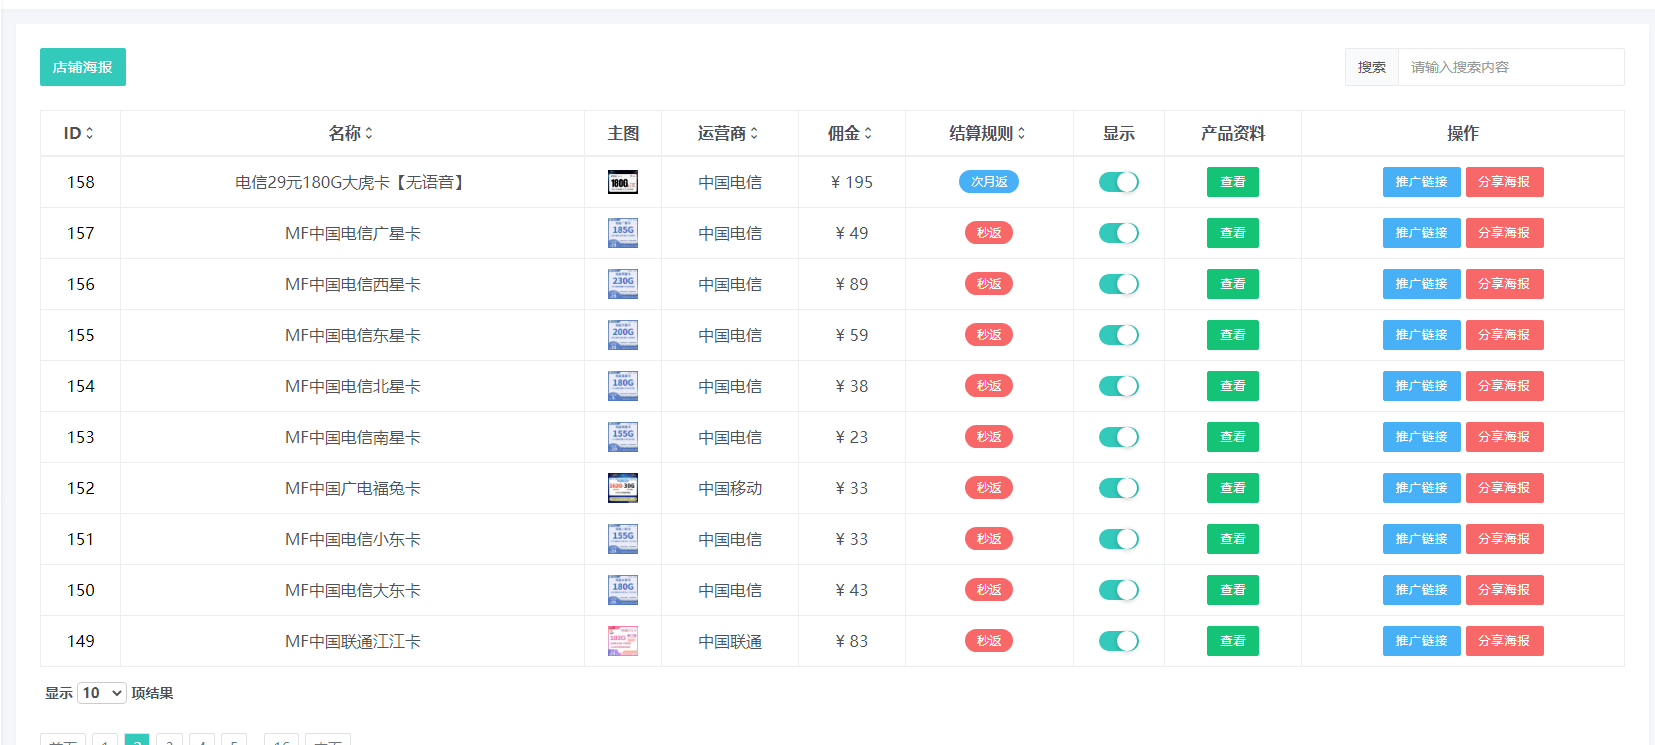Image resolution: width=1655 pixels, height=745 pixels.
Task: Select the 中国移动 carrier cell
Action: [x=730, y=488]
